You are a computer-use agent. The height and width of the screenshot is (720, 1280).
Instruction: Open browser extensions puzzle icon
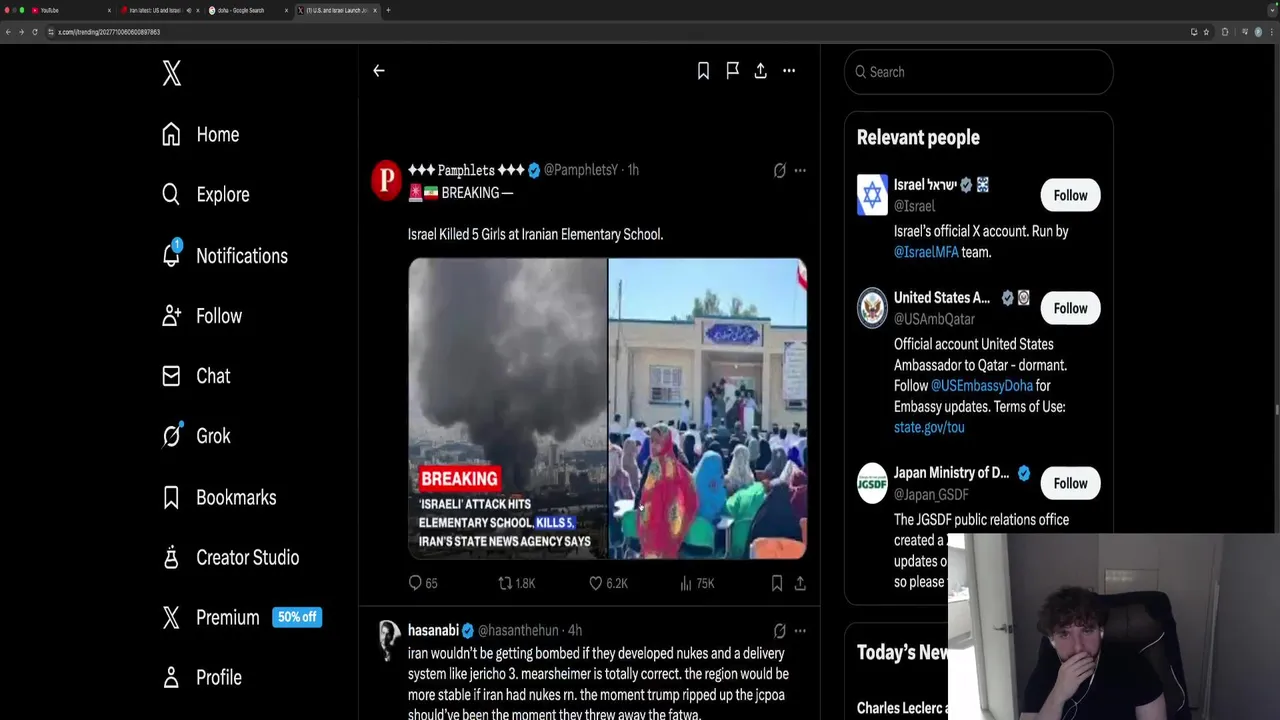pyautogui.click(x=1225, y=32)
